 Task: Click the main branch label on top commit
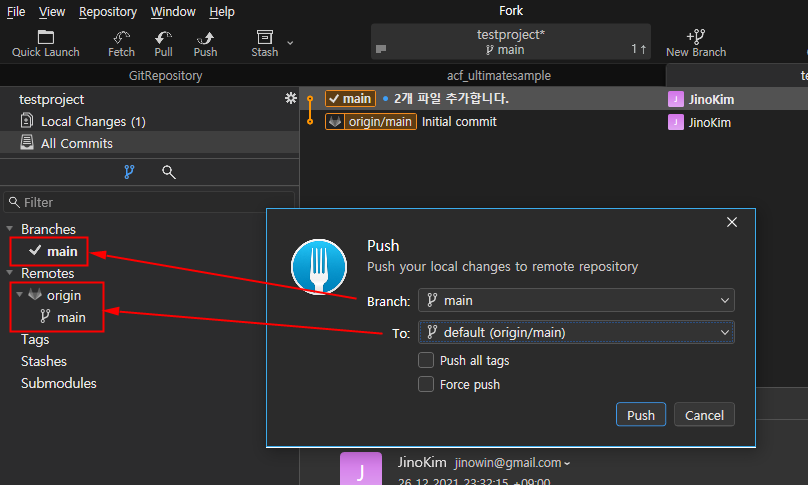coord(350,98)
